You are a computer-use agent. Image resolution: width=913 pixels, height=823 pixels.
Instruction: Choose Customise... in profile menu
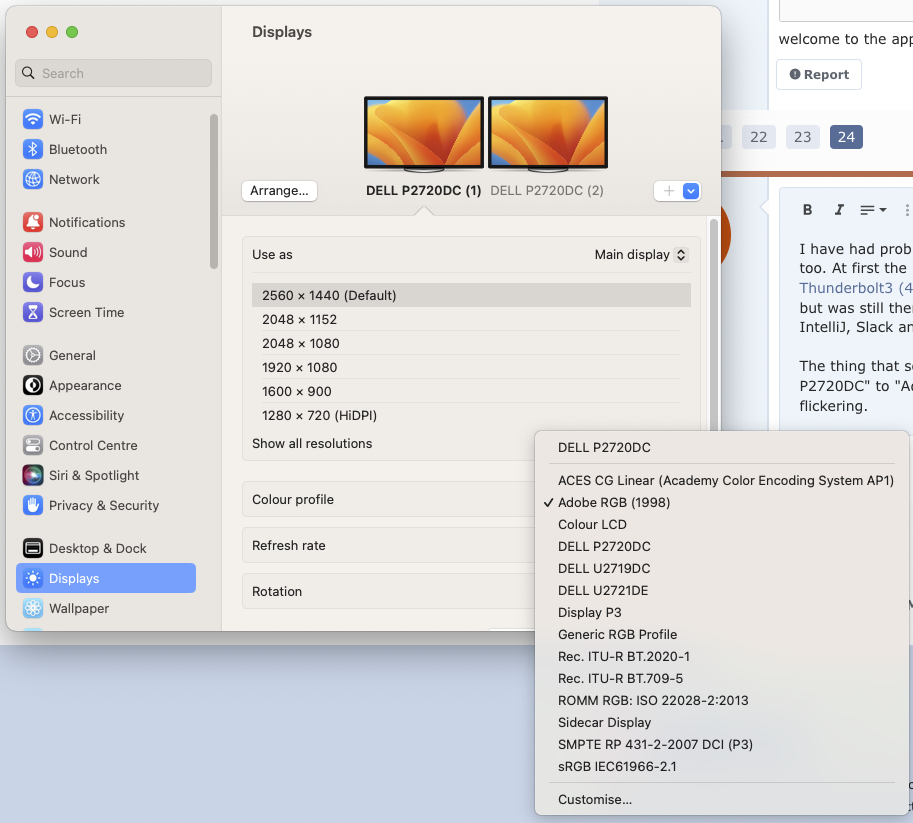(x=721, y=800)
